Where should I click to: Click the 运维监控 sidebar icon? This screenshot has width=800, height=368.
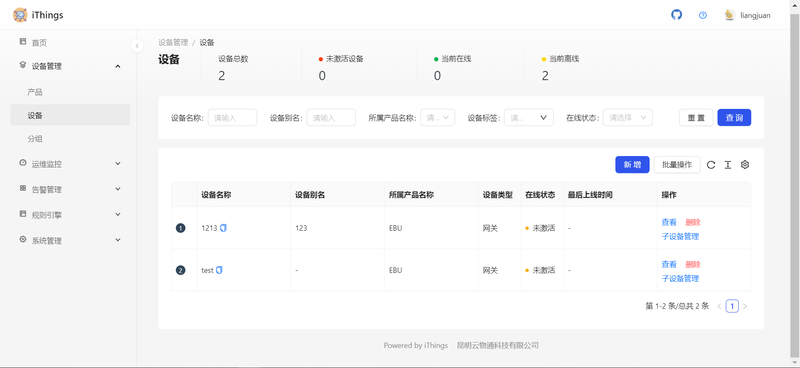pos(22,163)
